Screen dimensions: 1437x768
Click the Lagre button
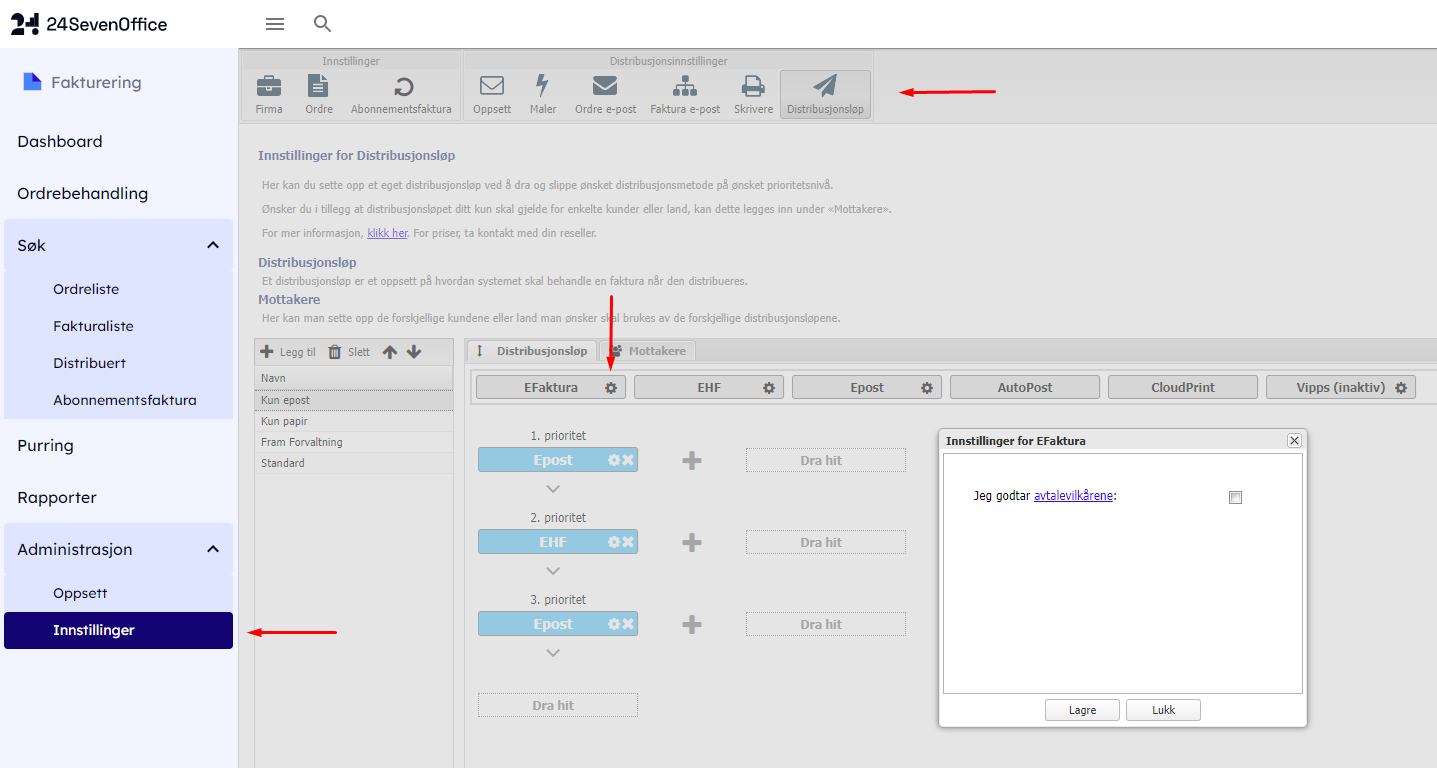(1082, 710)
